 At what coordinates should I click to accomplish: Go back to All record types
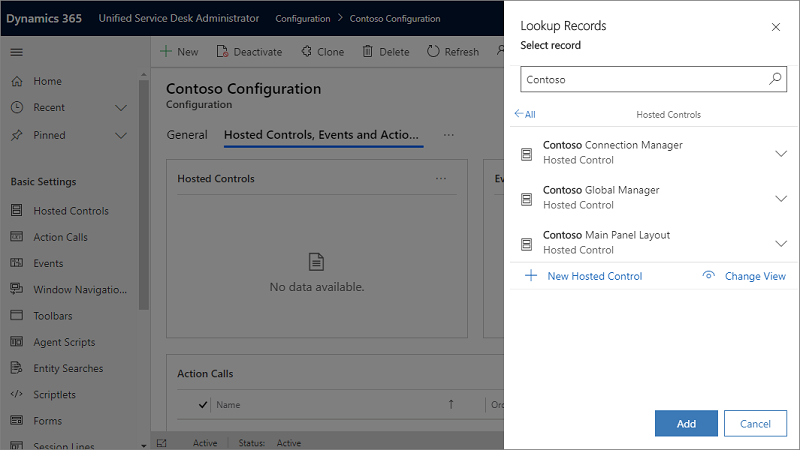pyautogui.click(x=525, y=114)
